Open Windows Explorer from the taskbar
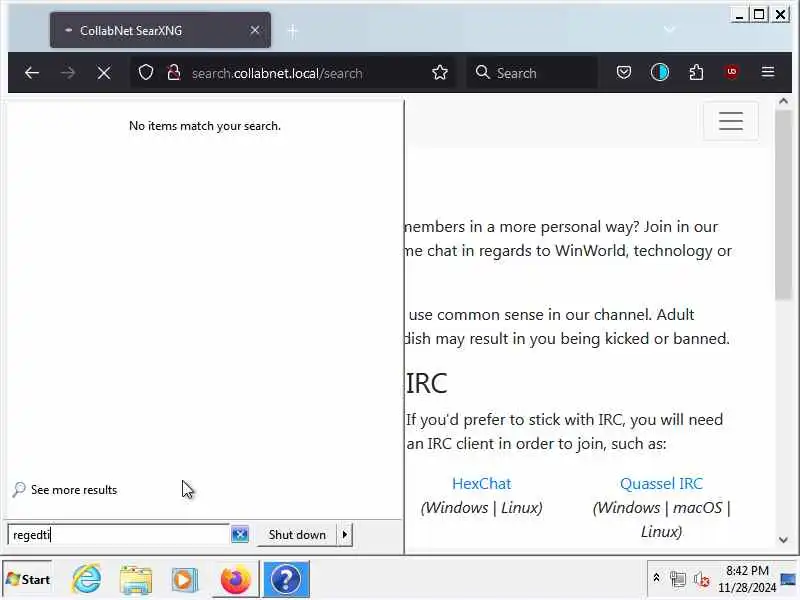This screenshot has width=800, height=600. tap(136, 579)
